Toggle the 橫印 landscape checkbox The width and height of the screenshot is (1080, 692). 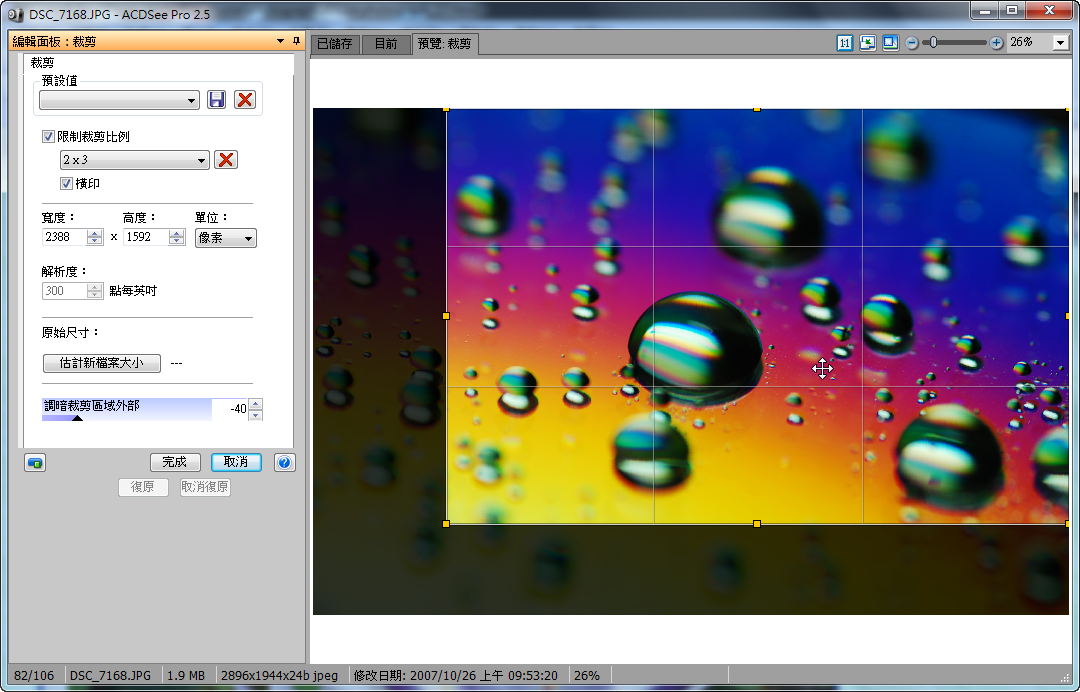67,184
